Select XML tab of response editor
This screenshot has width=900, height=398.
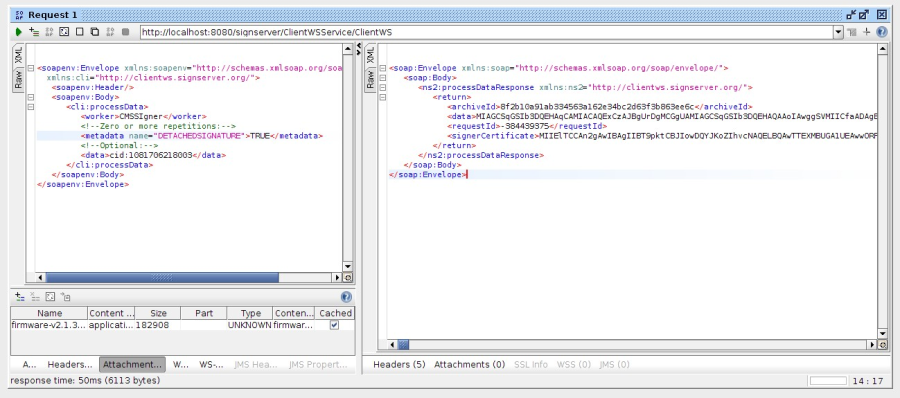[x=370, y=56]
